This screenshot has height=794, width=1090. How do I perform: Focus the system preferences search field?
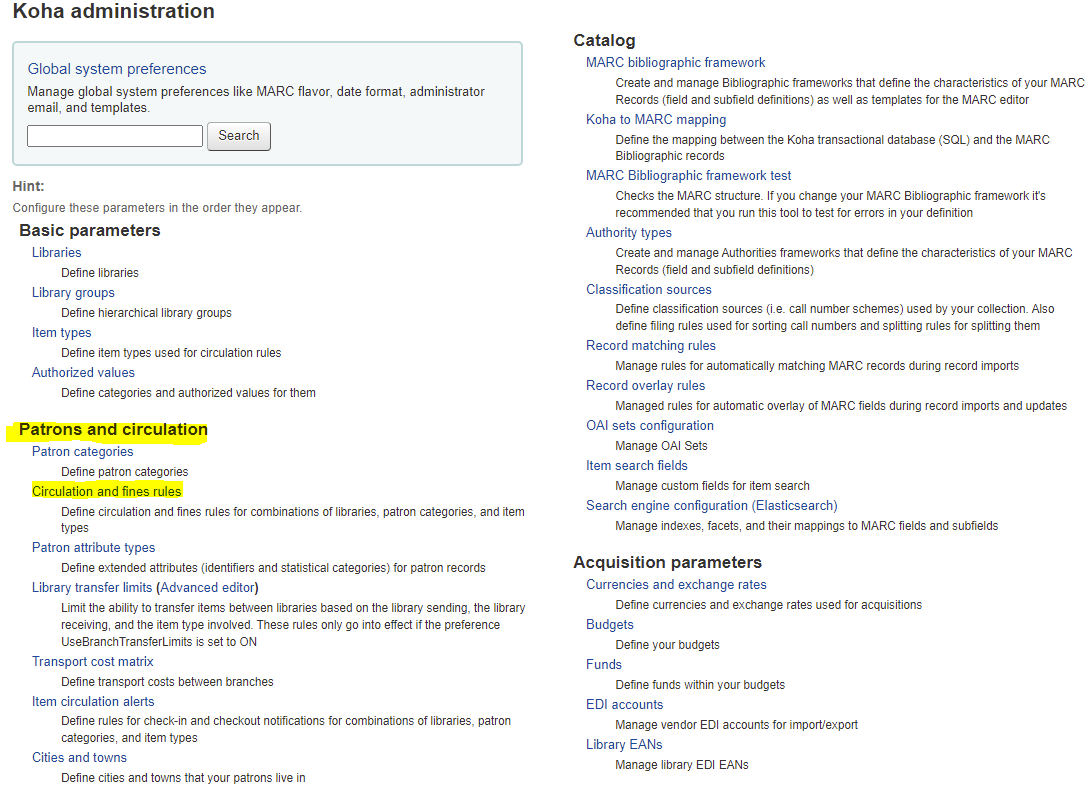click(115, 136)
